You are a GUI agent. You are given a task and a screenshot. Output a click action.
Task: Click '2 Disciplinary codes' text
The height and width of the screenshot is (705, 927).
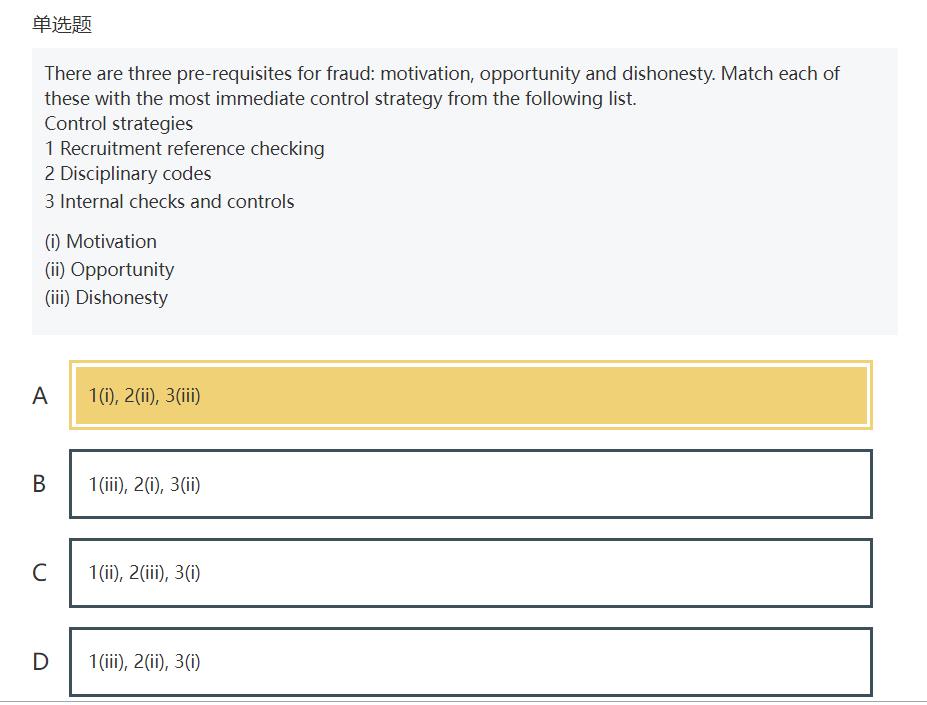pos(128,174)
